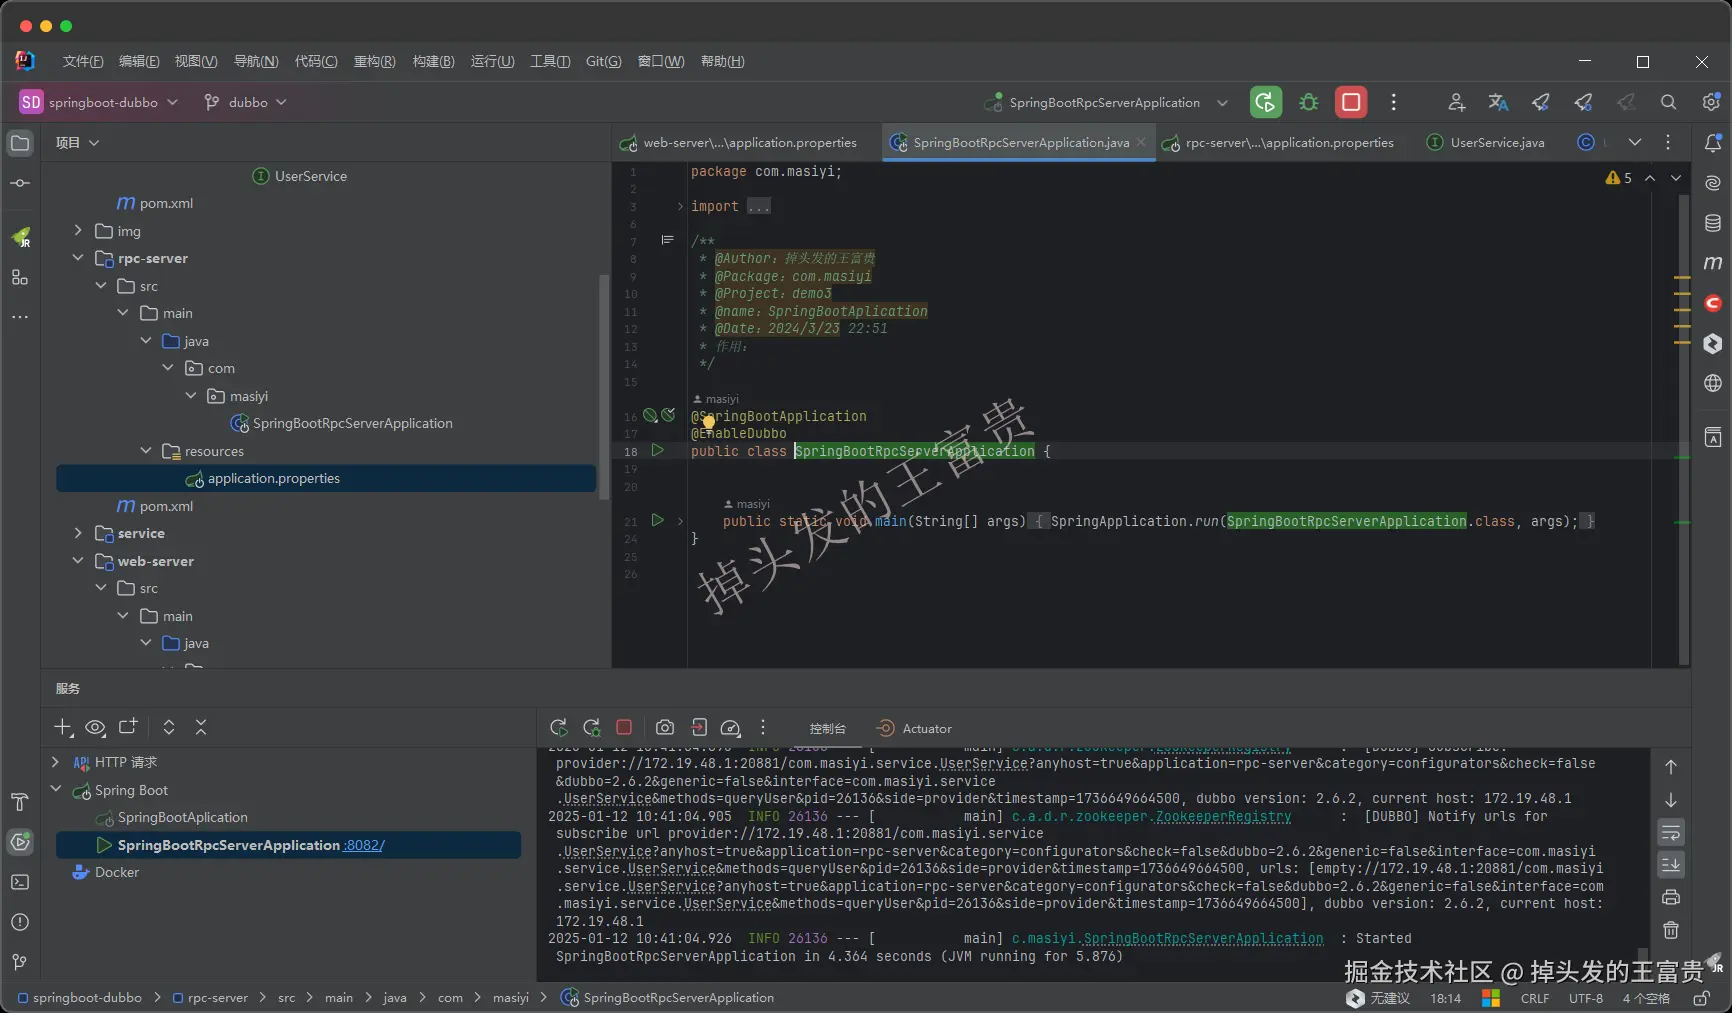Expand all services in the tree
The image size is (1732, 1013).
click(169, 727)
